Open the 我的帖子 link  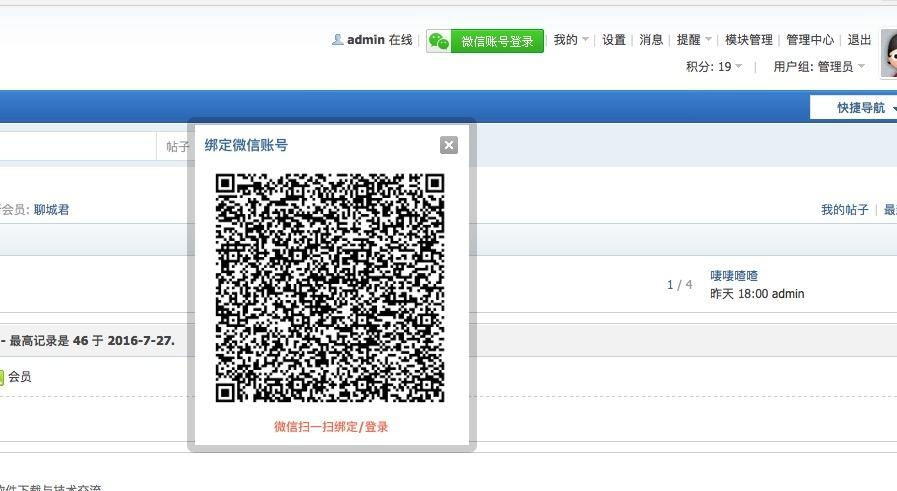click(x=844, y=209)
